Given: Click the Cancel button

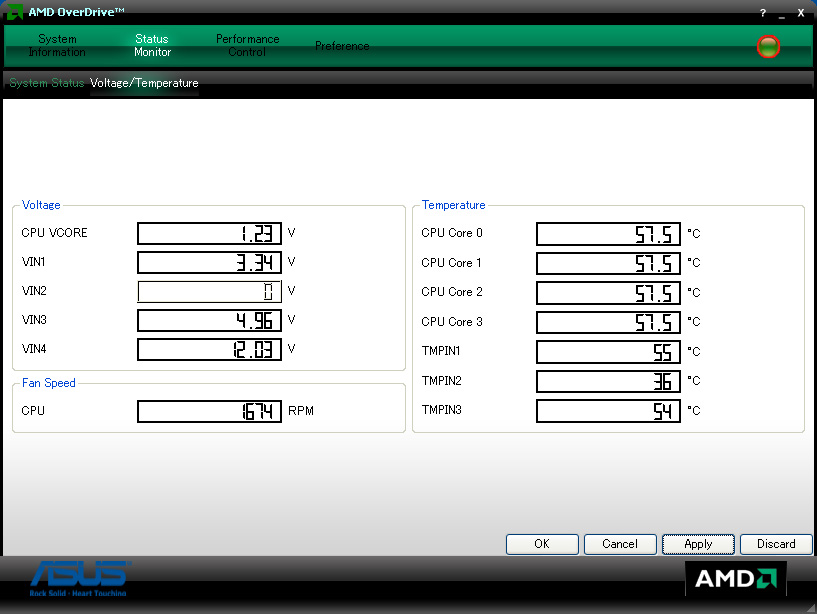Looking at the screenshot, I should (x=620, y=544).
